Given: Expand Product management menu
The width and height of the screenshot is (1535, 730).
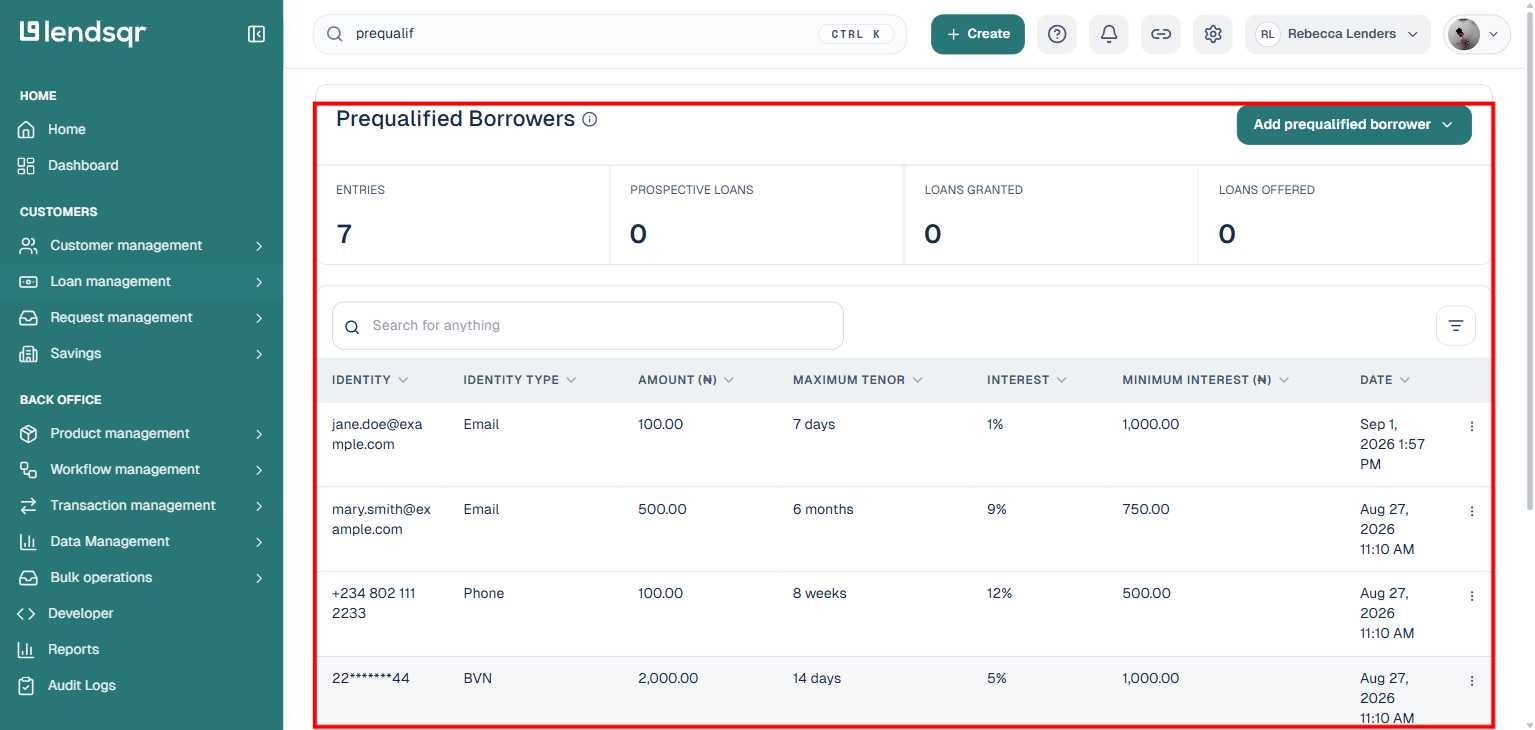Looking at the screenshot, I should tap(141, 434).
